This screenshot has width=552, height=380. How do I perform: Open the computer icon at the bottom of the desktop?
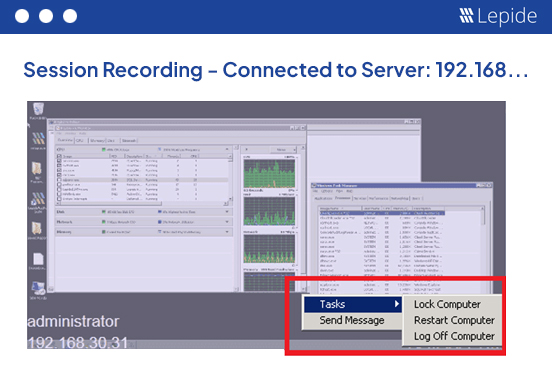point(38,288)
